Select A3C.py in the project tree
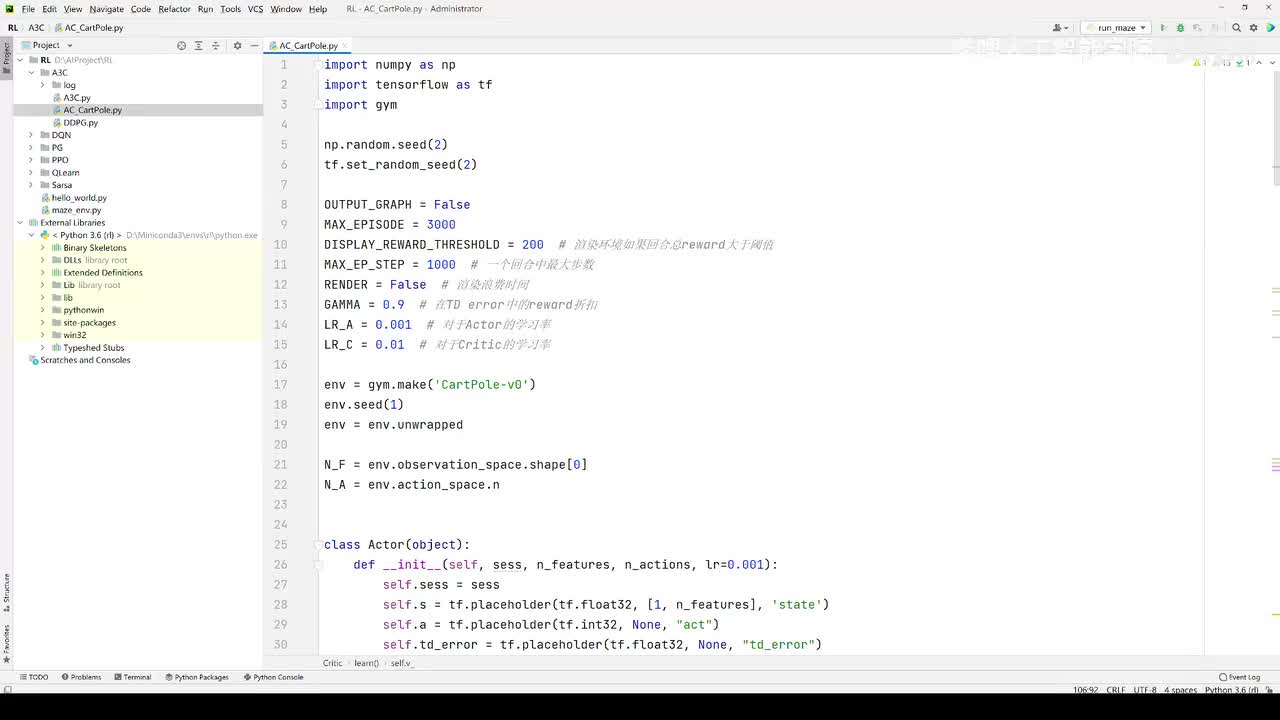1280x720 pixels. tap(77, 98)
